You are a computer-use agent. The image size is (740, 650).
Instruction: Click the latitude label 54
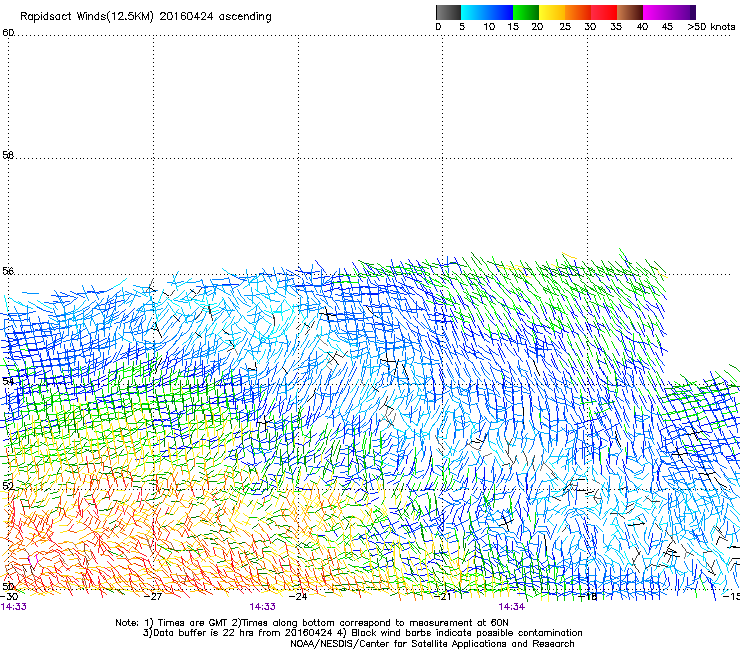[x=8, y=381]
